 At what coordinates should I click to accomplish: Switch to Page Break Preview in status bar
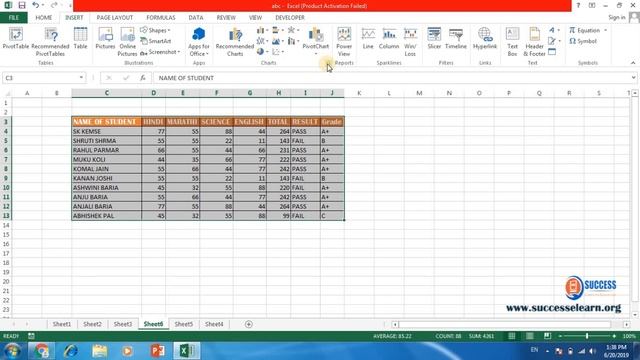click(547, 336)
